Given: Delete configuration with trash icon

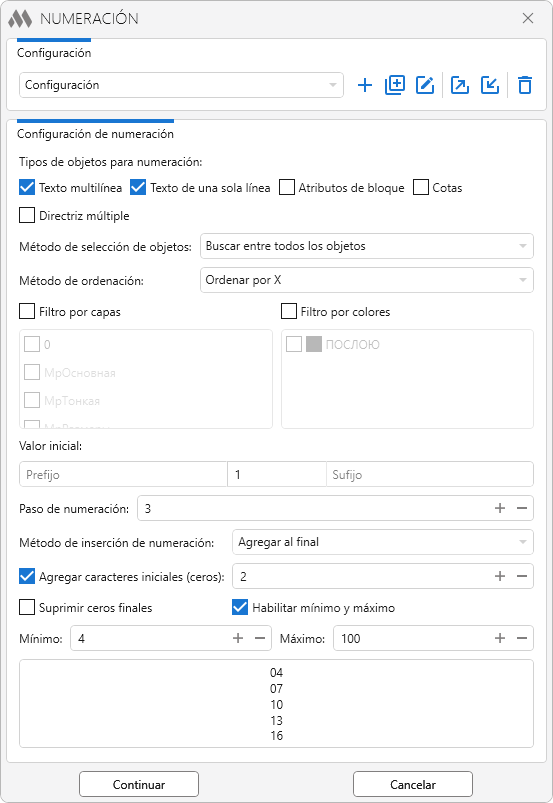Looking at the screenshot, I should pyautogui.click(x=525, y=85).
